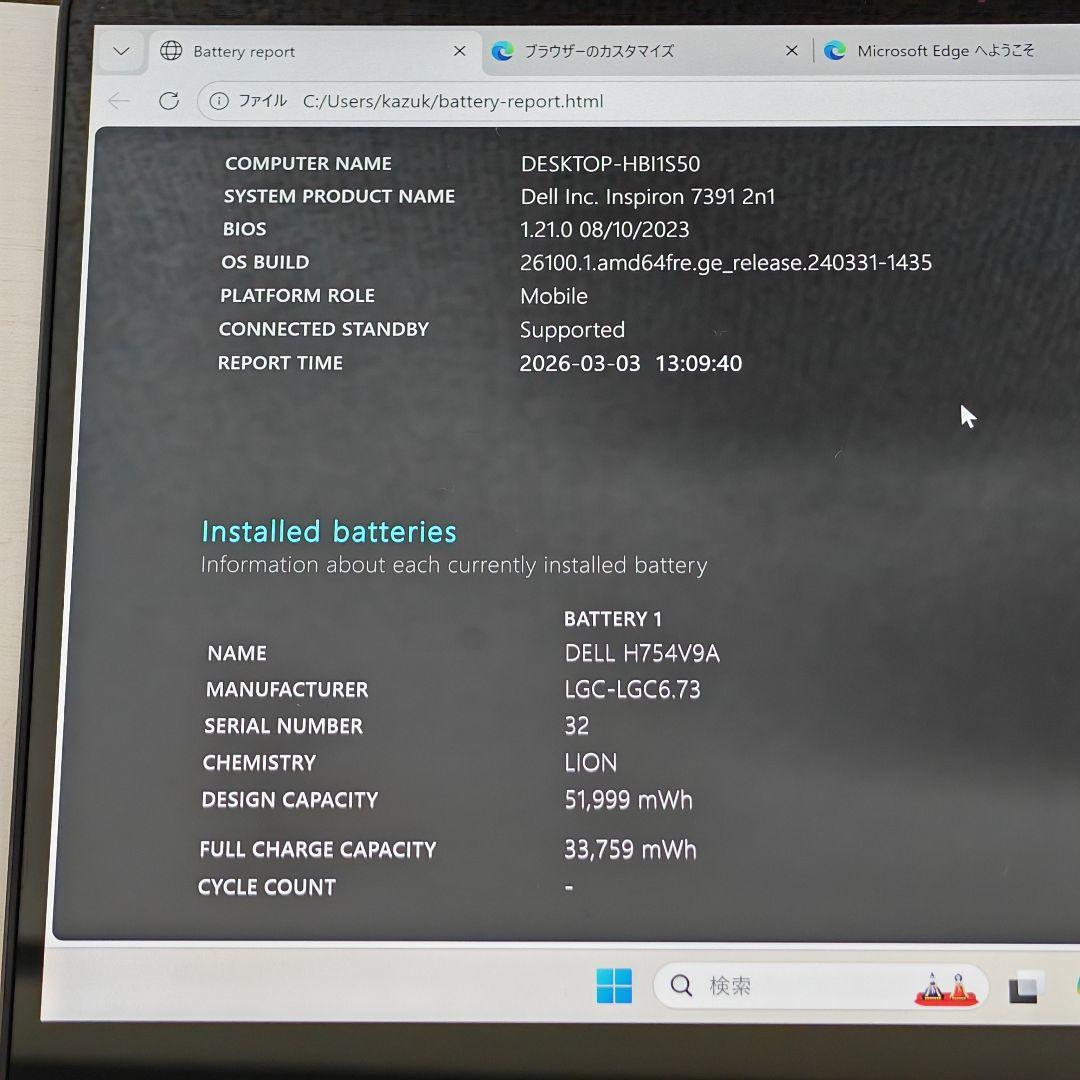Screen dimensions: 1080x1080
Task: Open Task View on the taskbar
Action: pos(1024,988)
